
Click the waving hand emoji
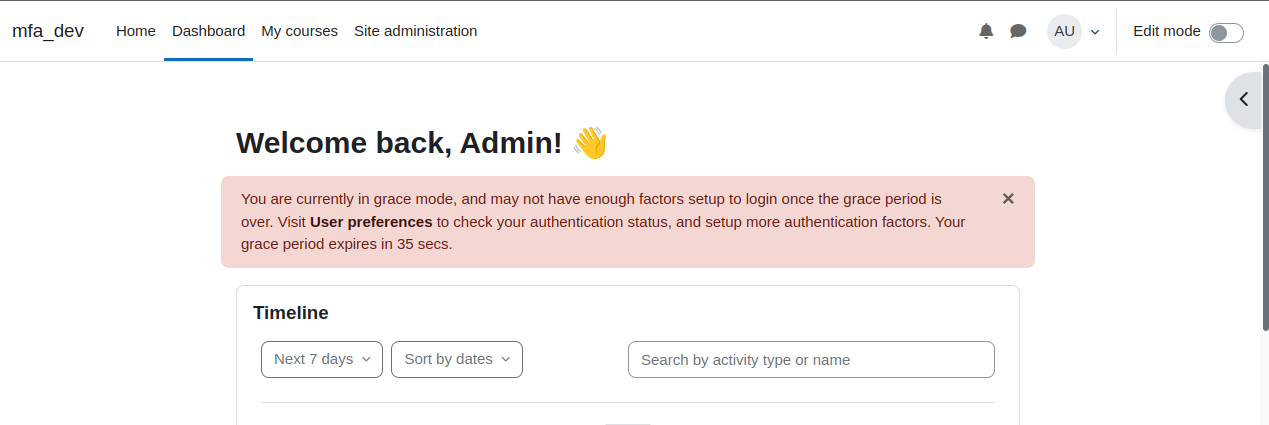pyautogui.click(x=590, y=143)
